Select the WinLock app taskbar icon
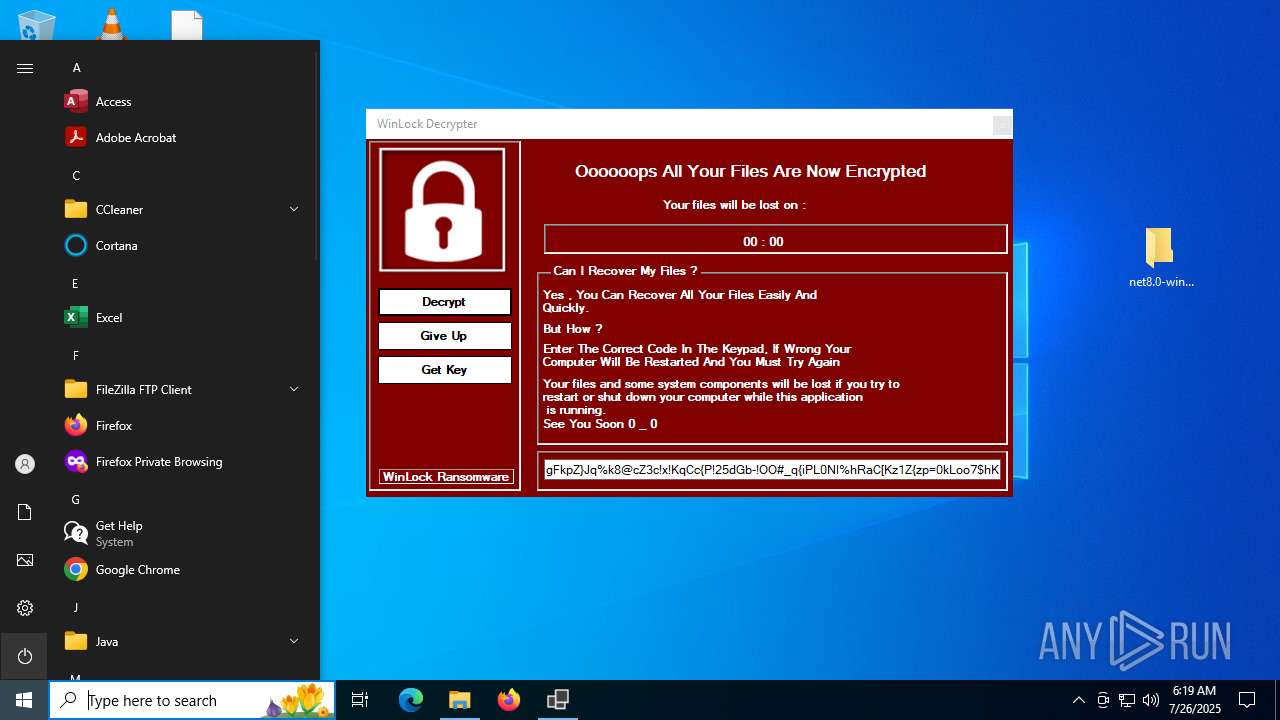This screenshot has height=720, width=1280. click(x=557, y=700)
